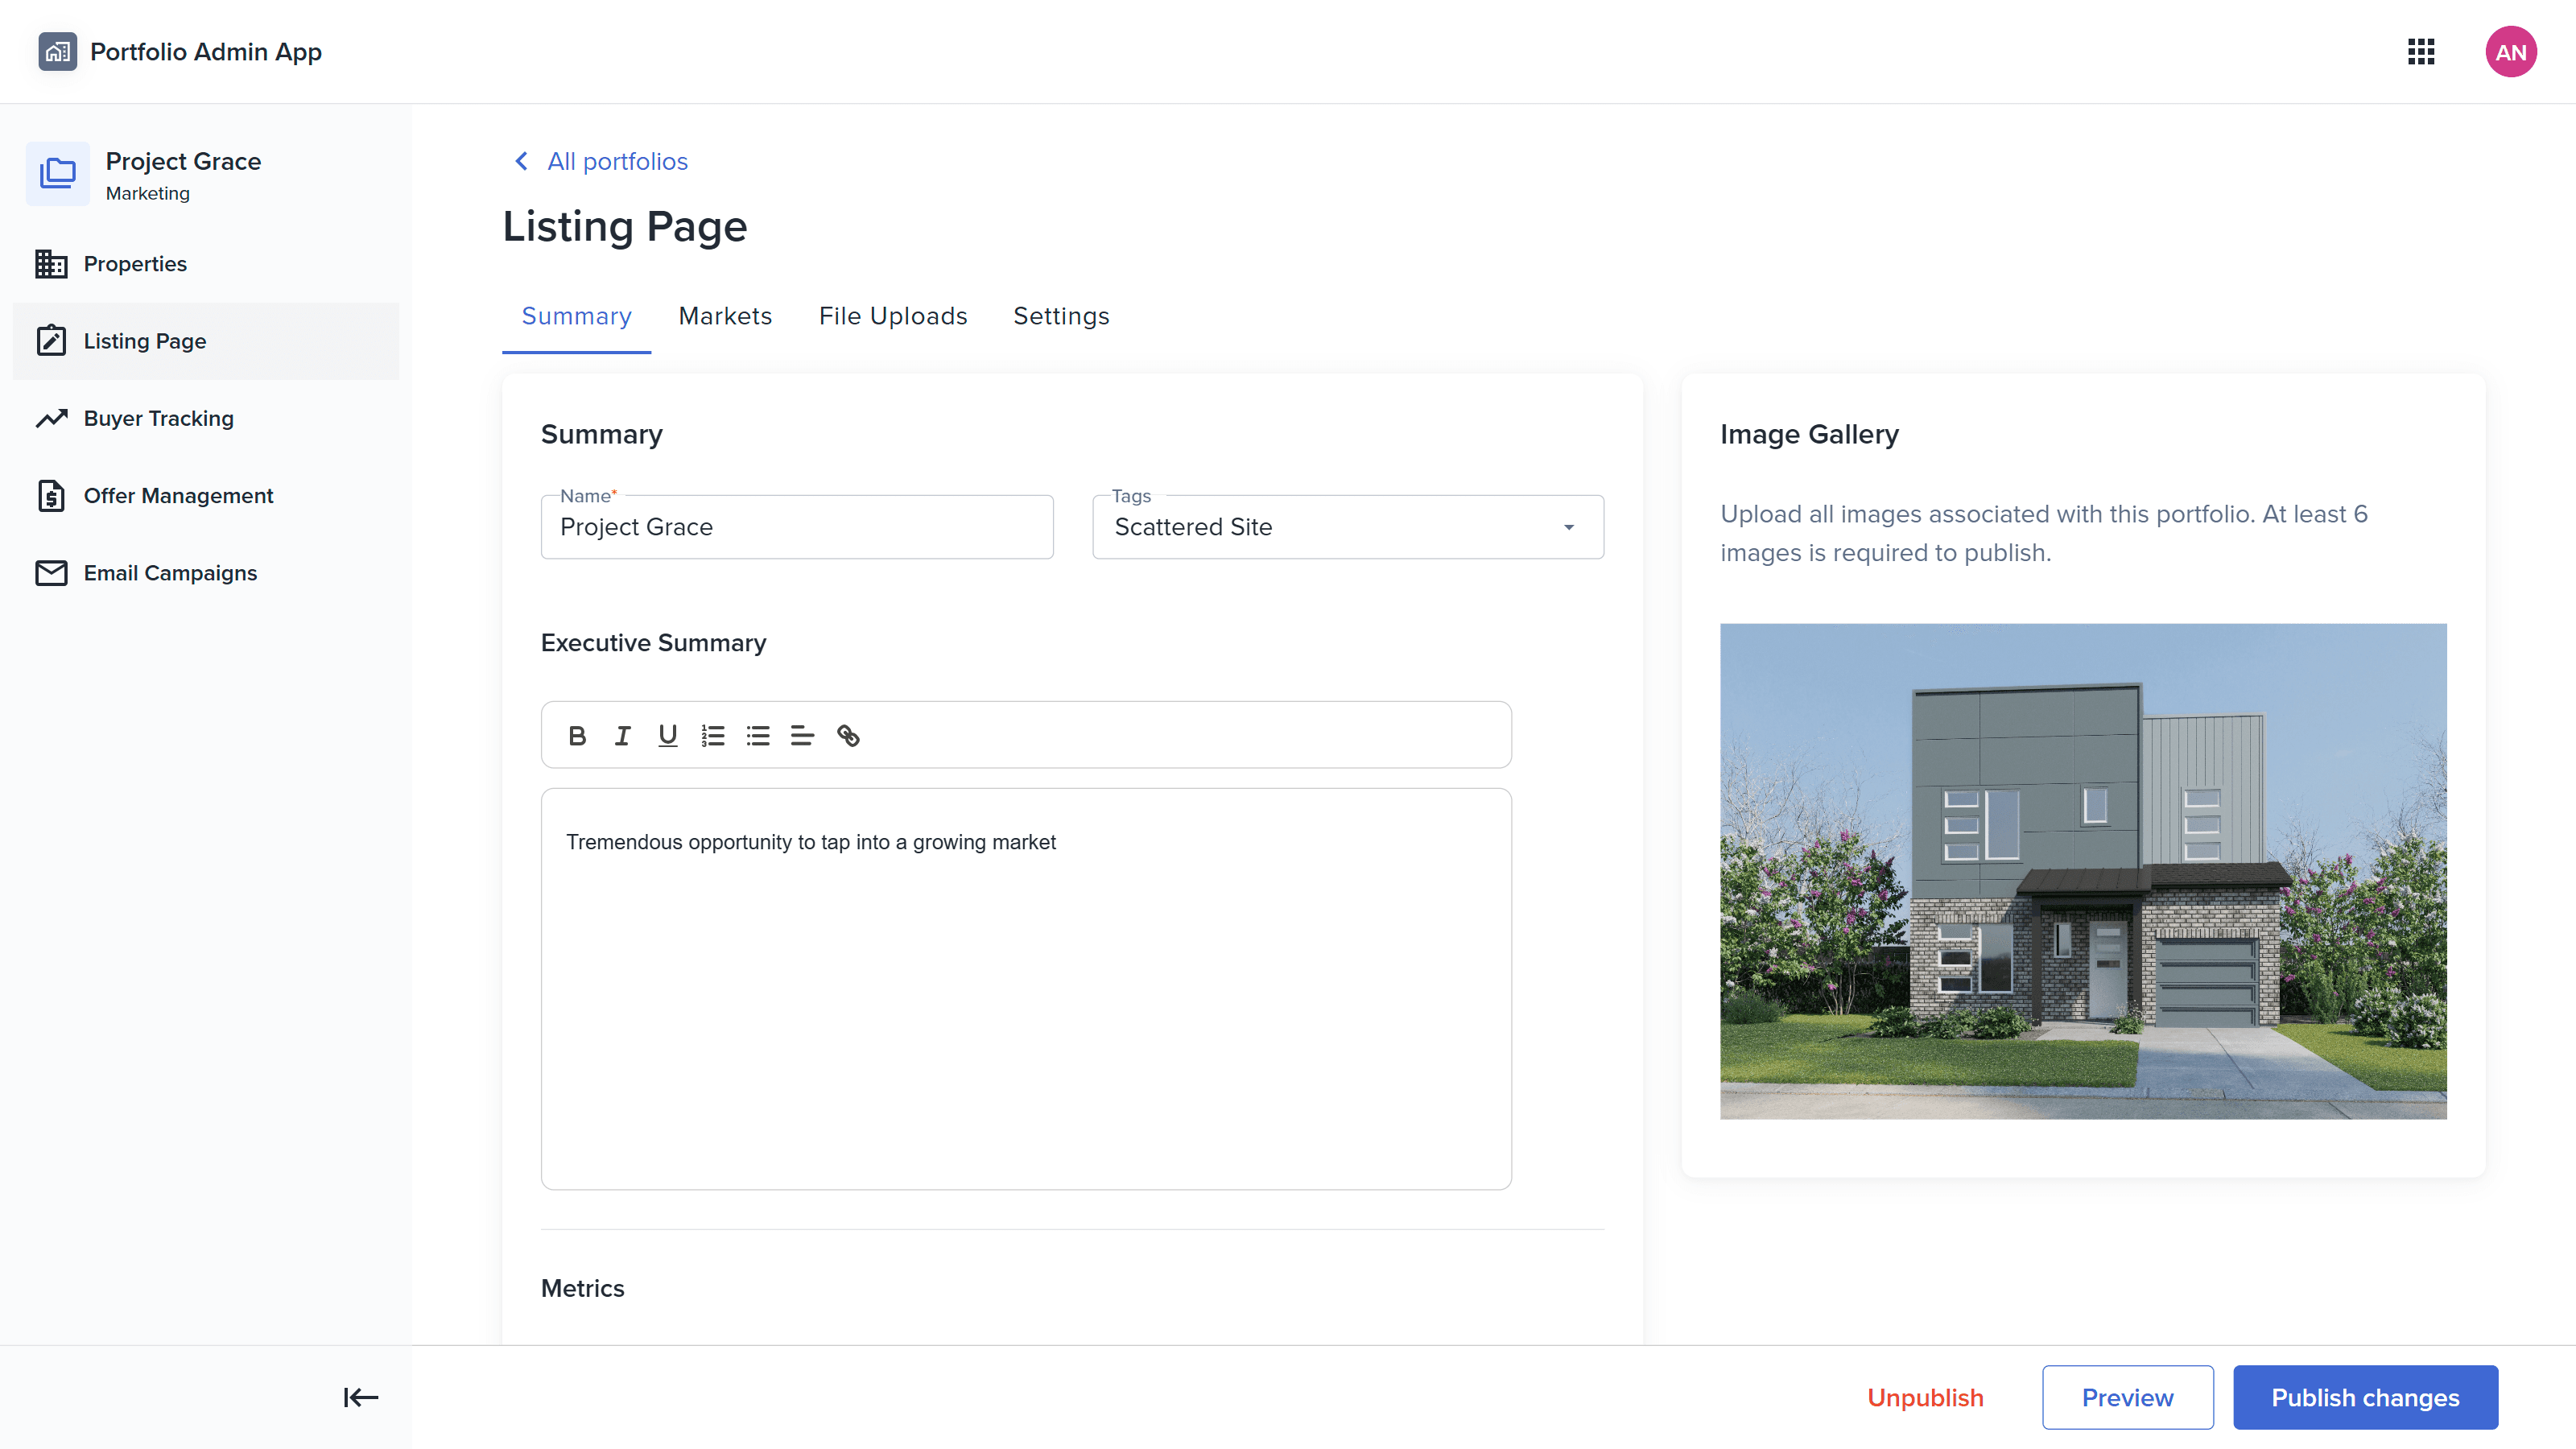The height and width of the screenshot is (1449, 2576).
Task: Insert a numbered list
Action: click(713, 735)
